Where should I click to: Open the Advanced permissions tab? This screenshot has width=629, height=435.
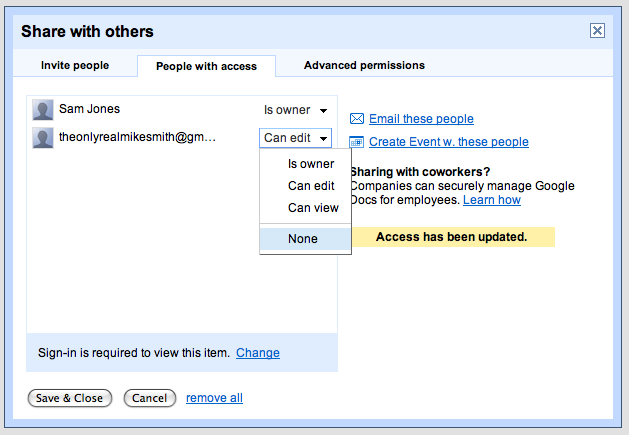(x=364, y=65)
